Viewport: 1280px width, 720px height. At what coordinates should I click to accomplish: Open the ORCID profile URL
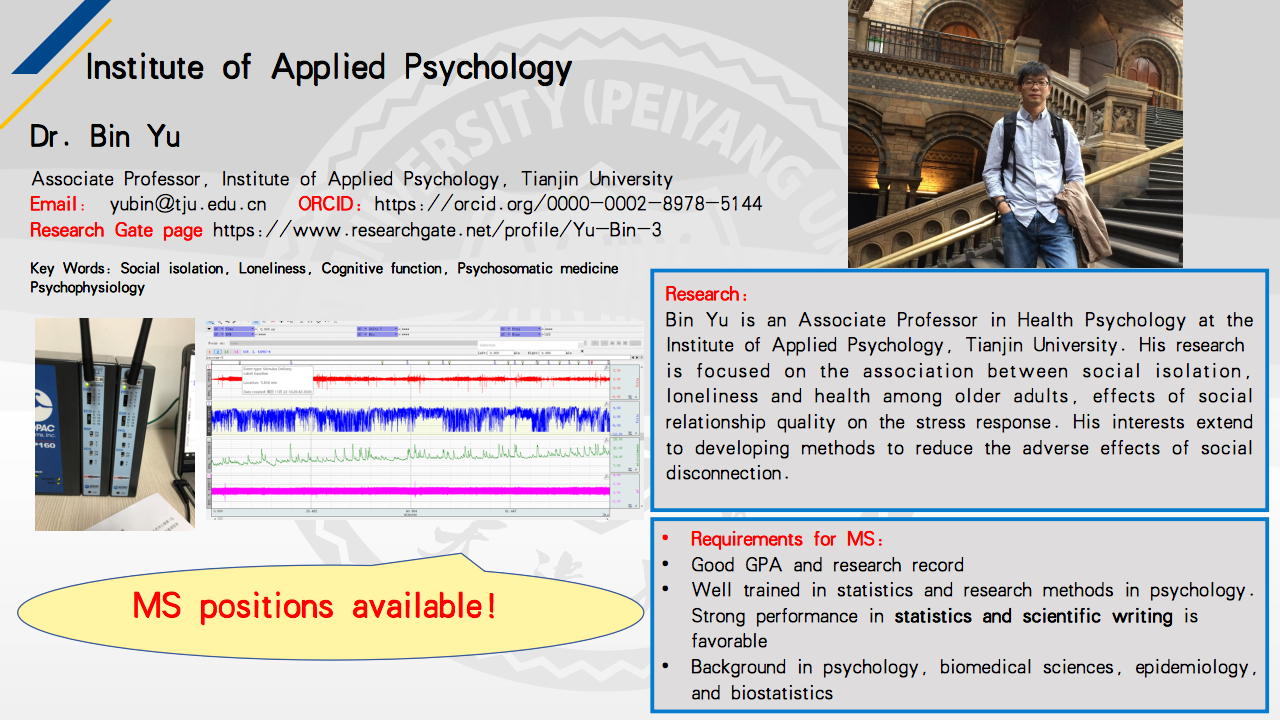tap(567, 205)
